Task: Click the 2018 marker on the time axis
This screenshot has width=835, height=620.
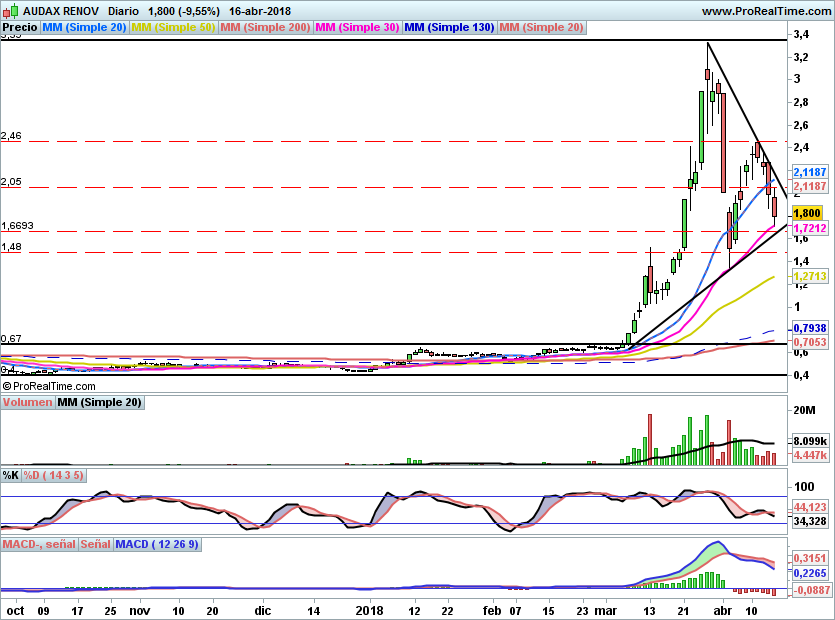Action: pos(370,609)
